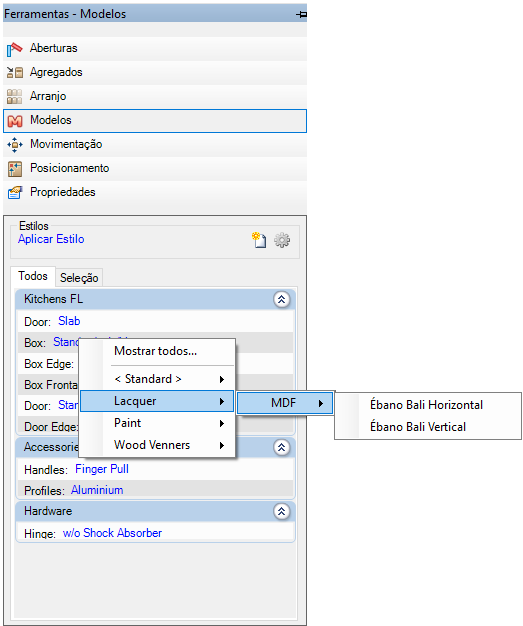Open the Propriedades icon
The width and height of the screenshot is (523, 626).
click(x=15, y=192)
